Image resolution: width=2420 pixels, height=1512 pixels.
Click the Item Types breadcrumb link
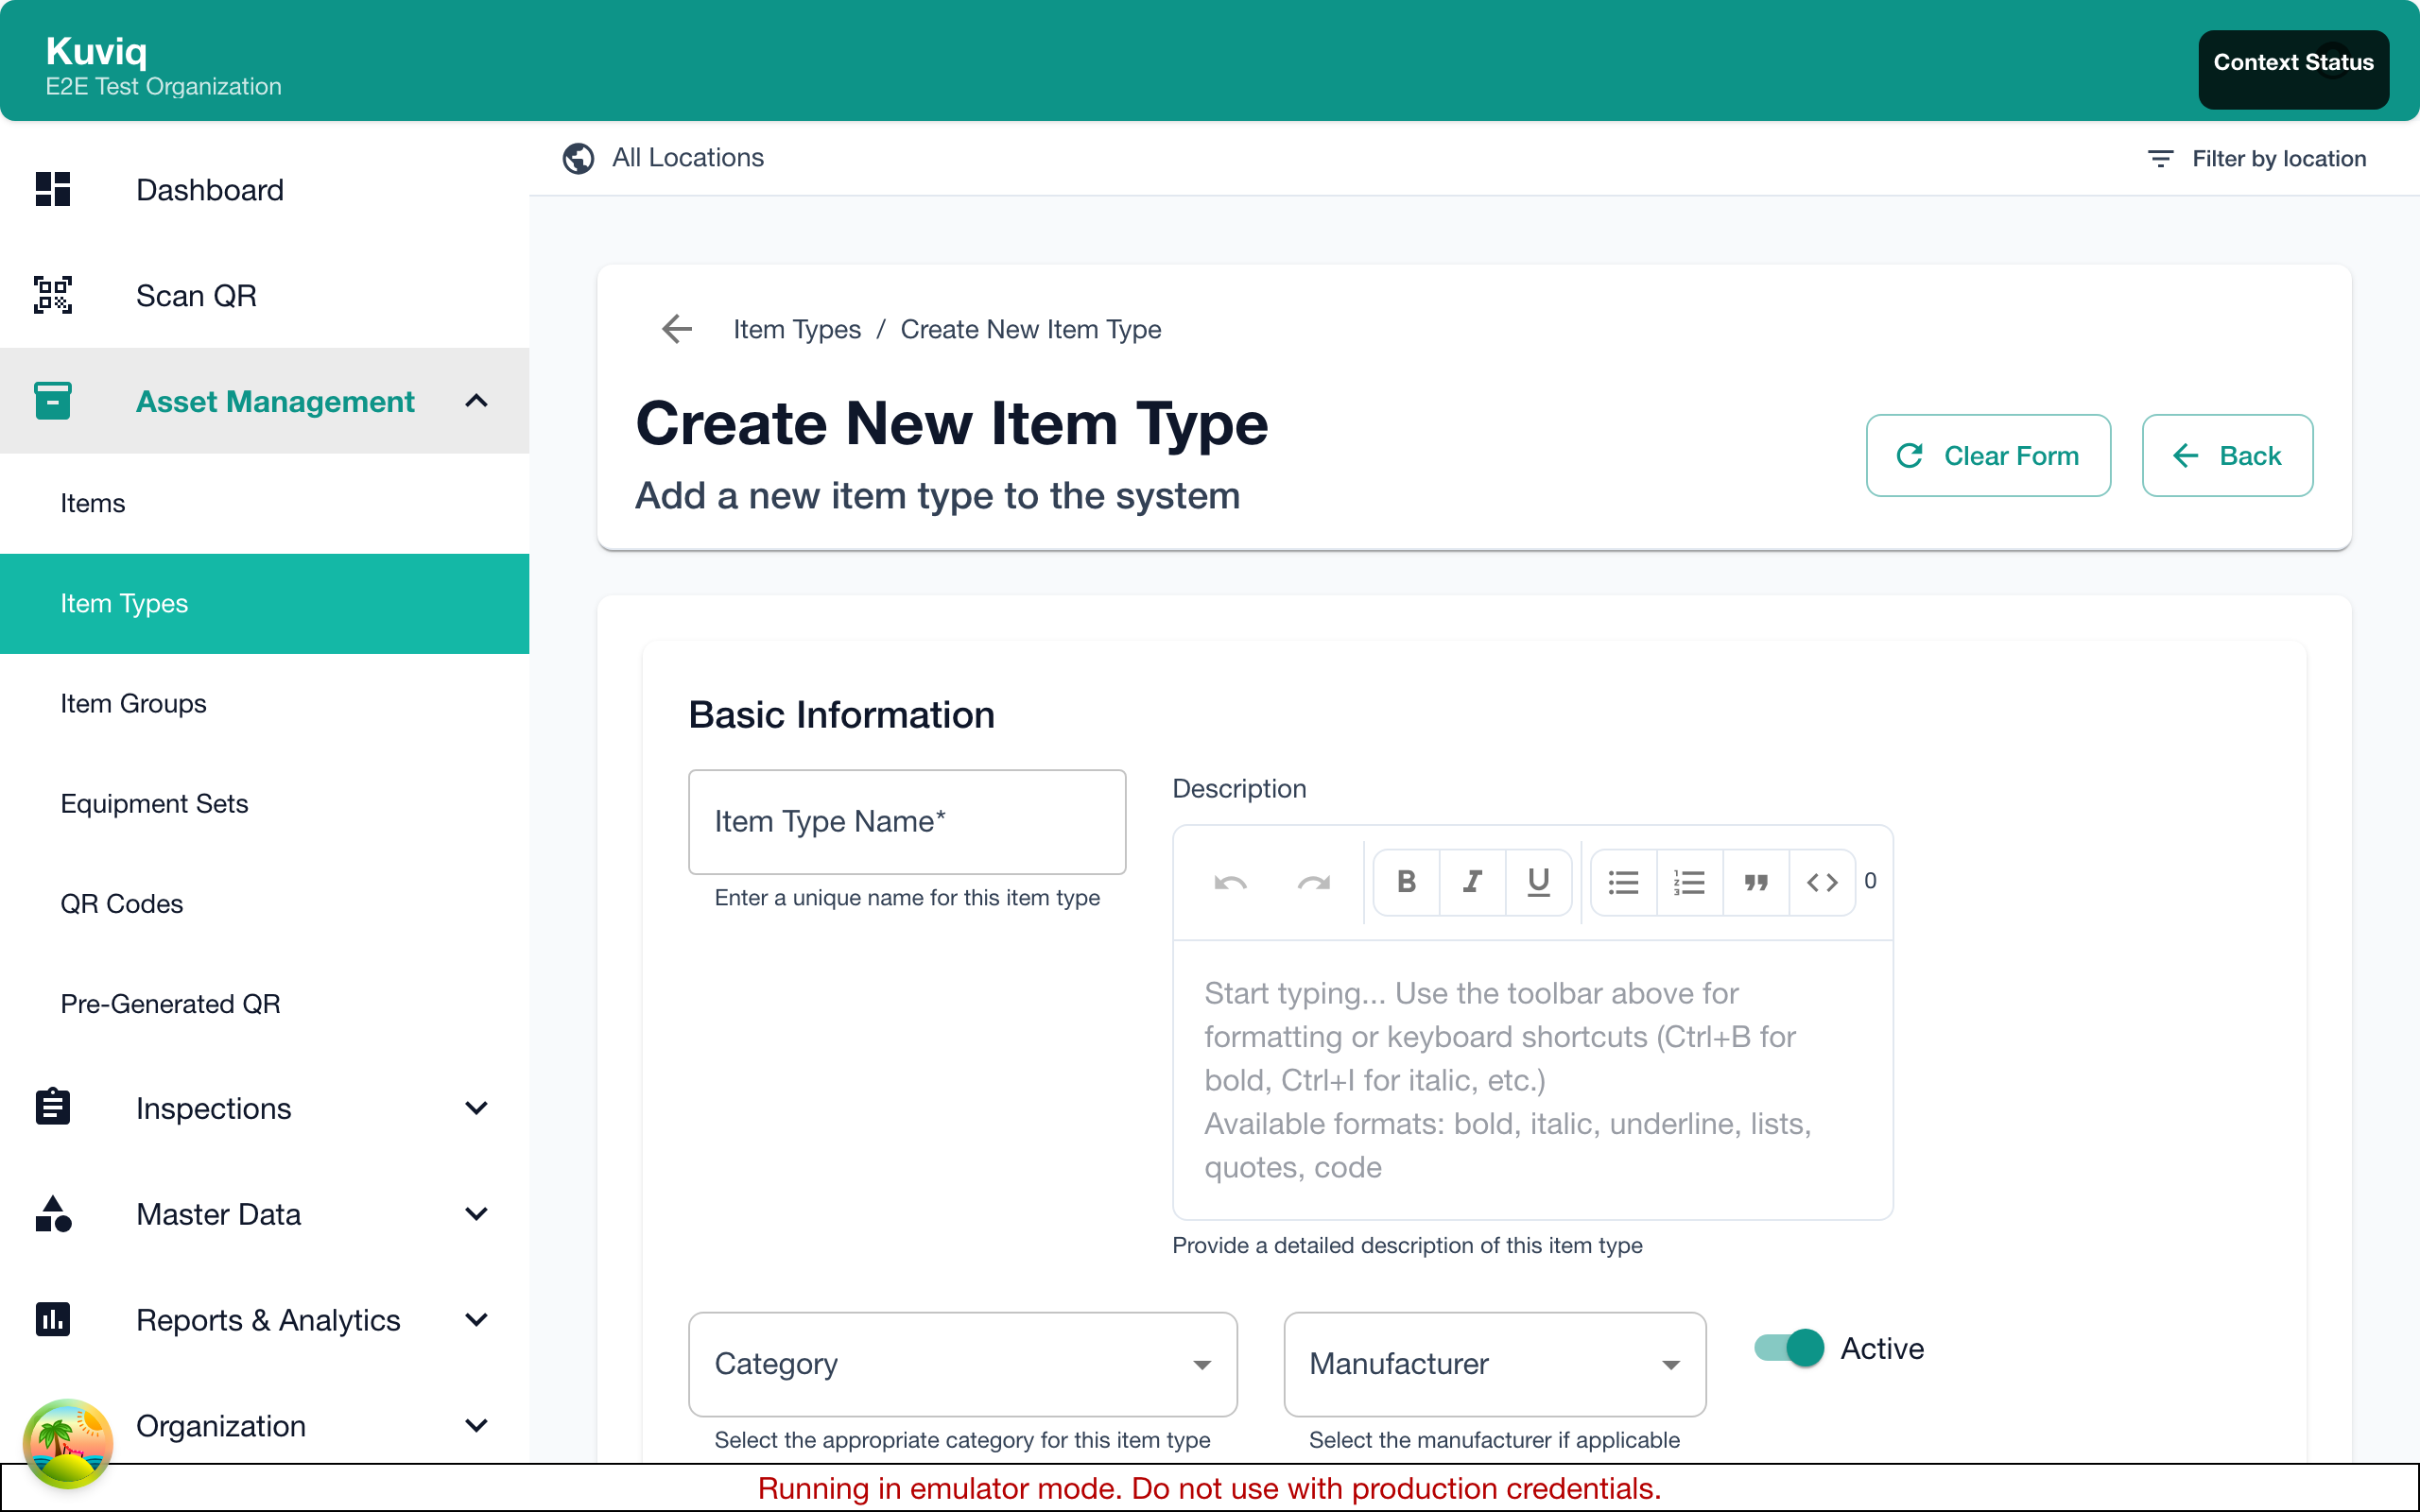point(797,329)
